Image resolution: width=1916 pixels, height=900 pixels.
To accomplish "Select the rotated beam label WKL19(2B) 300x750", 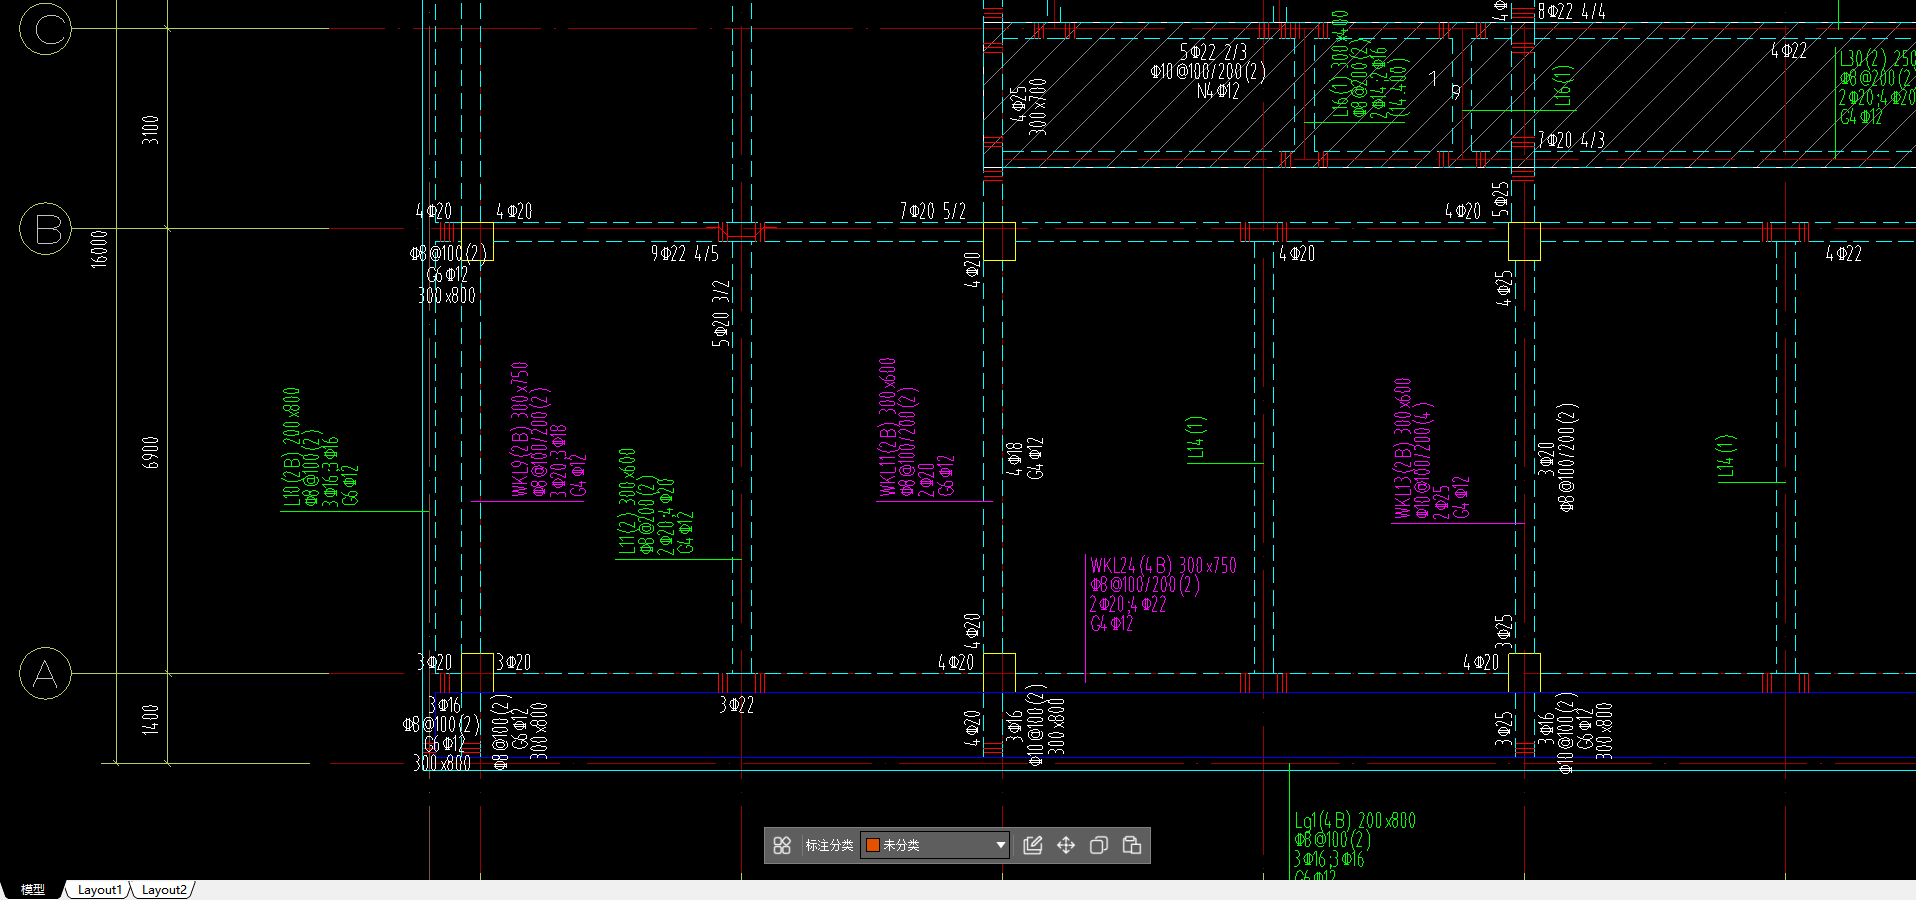I will [x=520, y=429].
